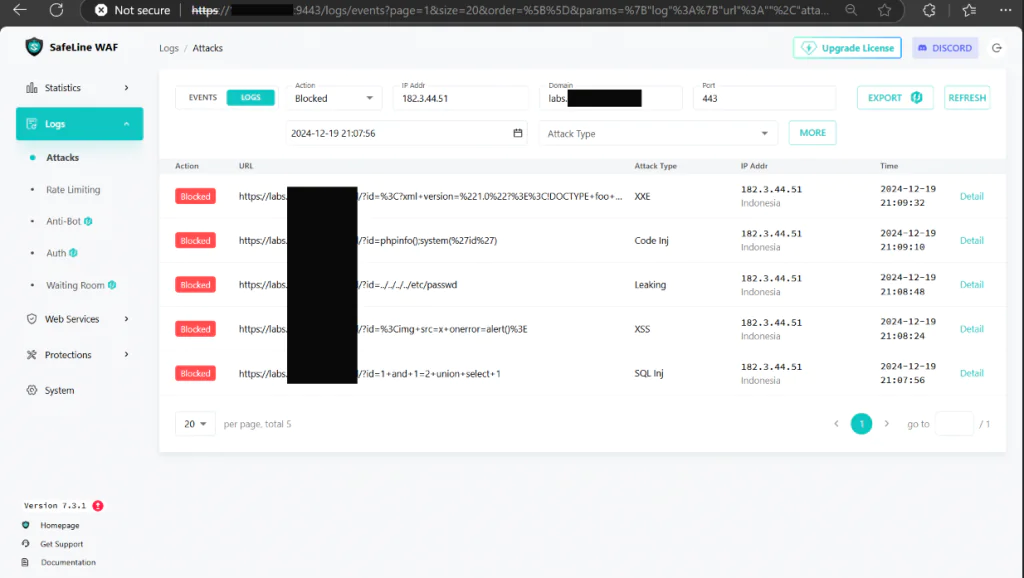Click the DISCORD button
The image size is (1024, 578).
945,48
